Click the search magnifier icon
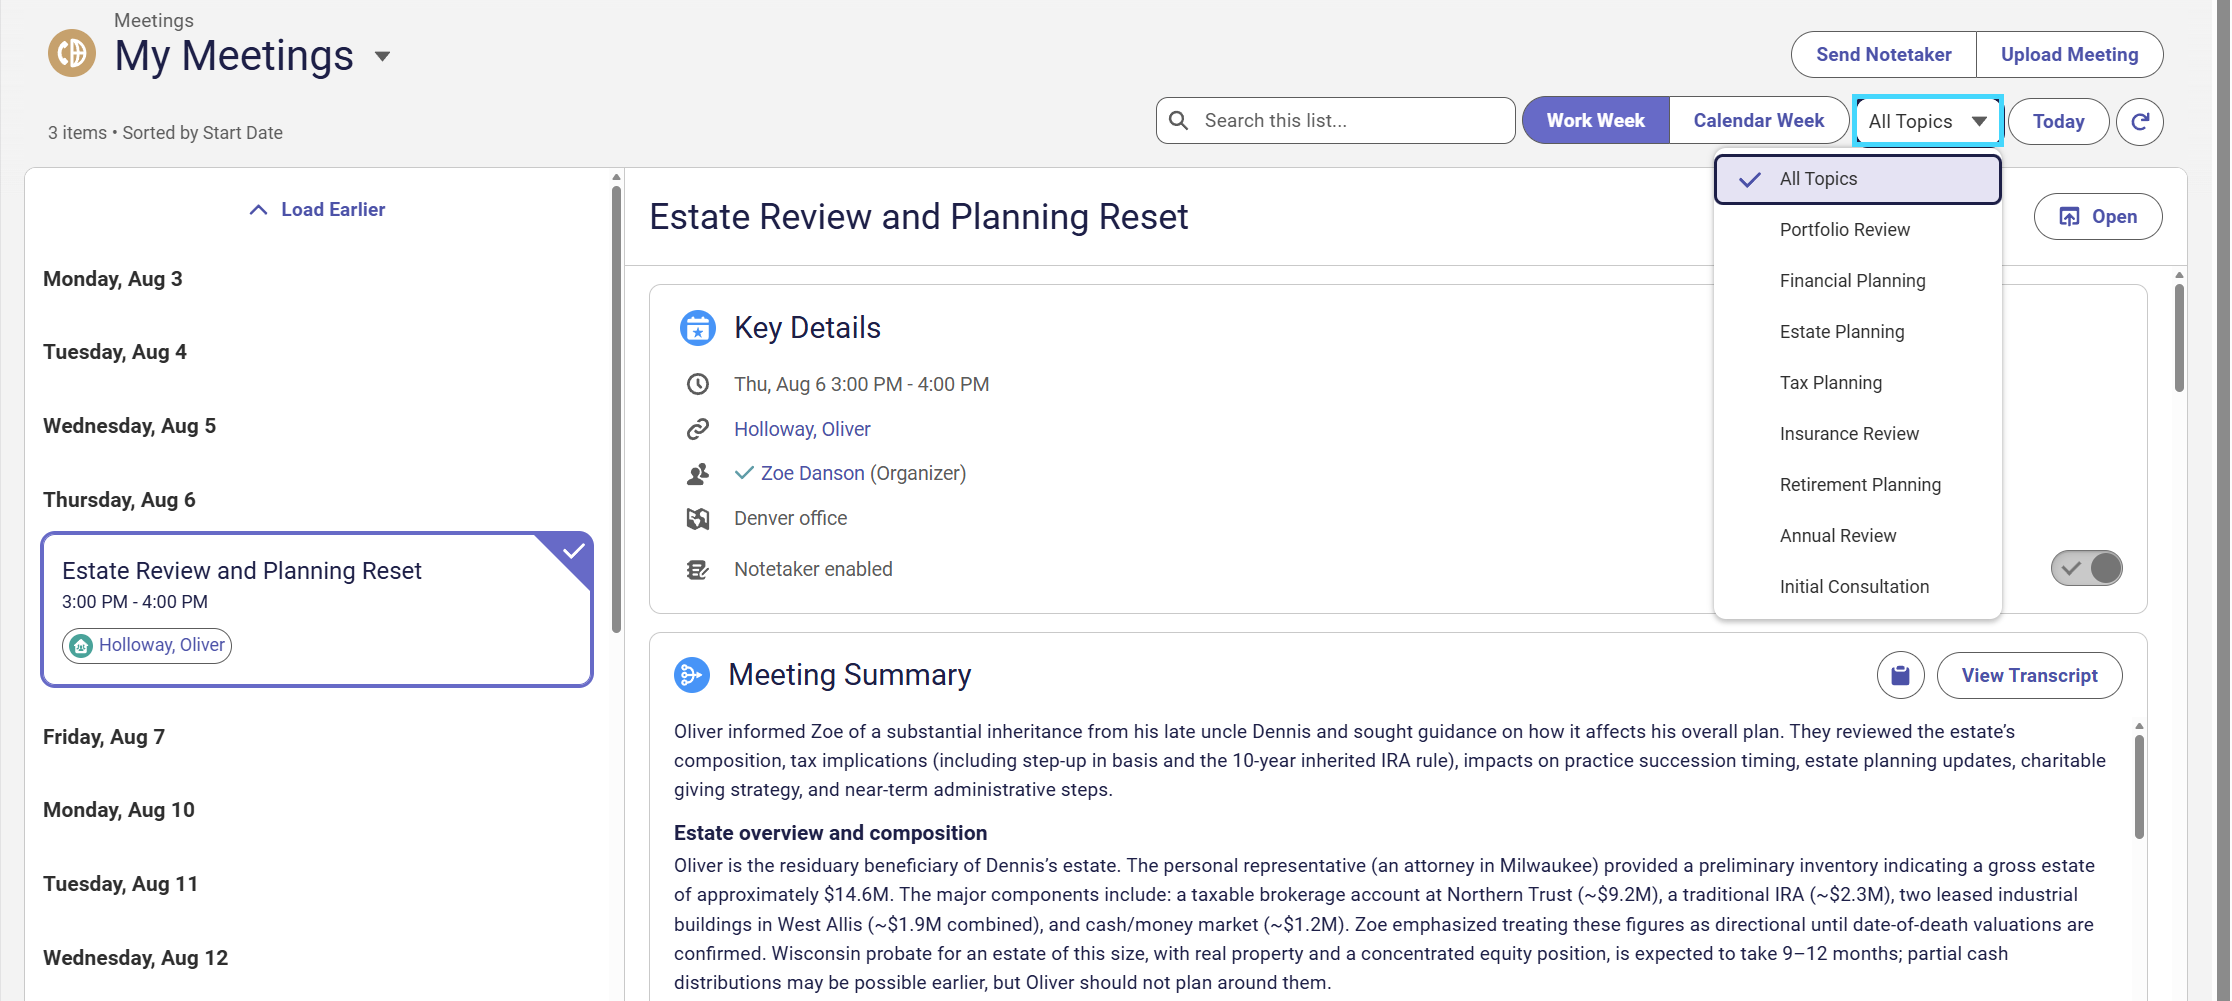Viewport: 2232px width, 1001px height. (x=1179, y=121)
